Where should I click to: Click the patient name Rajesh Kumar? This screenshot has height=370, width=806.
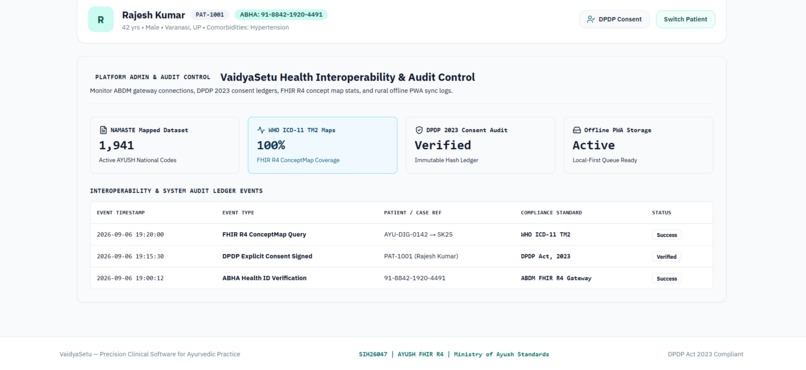(x=153, y=15)
